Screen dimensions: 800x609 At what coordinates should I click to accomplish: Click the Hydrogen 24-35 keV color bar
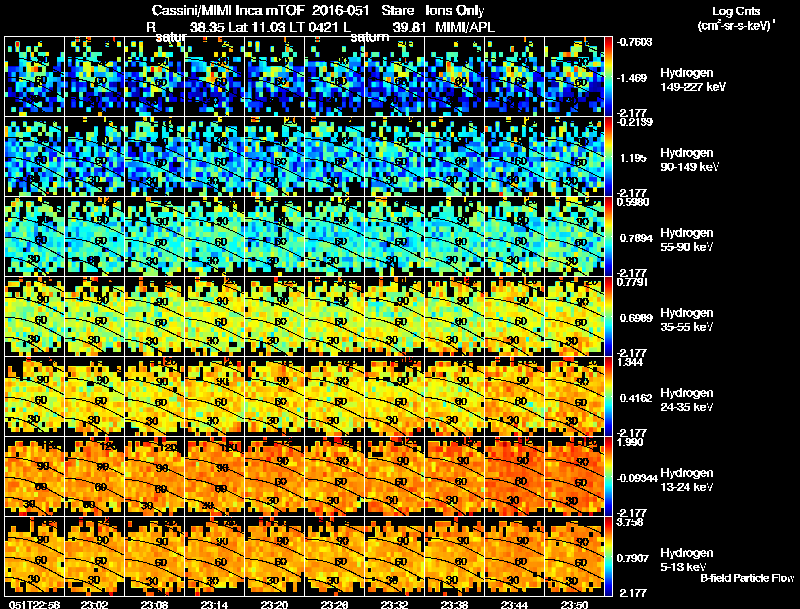(x=608, y=397)
